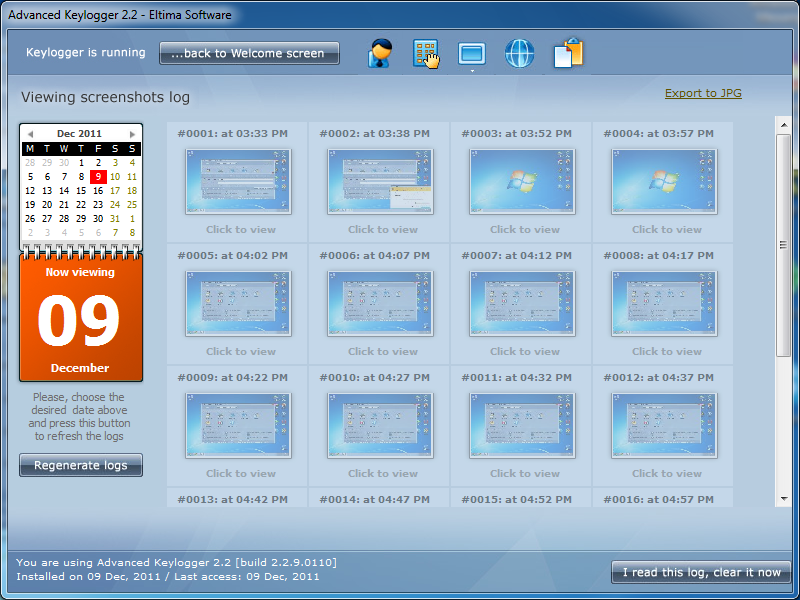Go to next month in calendar
The width and height of the screenshot is (800, 600).
pos(132,134)
